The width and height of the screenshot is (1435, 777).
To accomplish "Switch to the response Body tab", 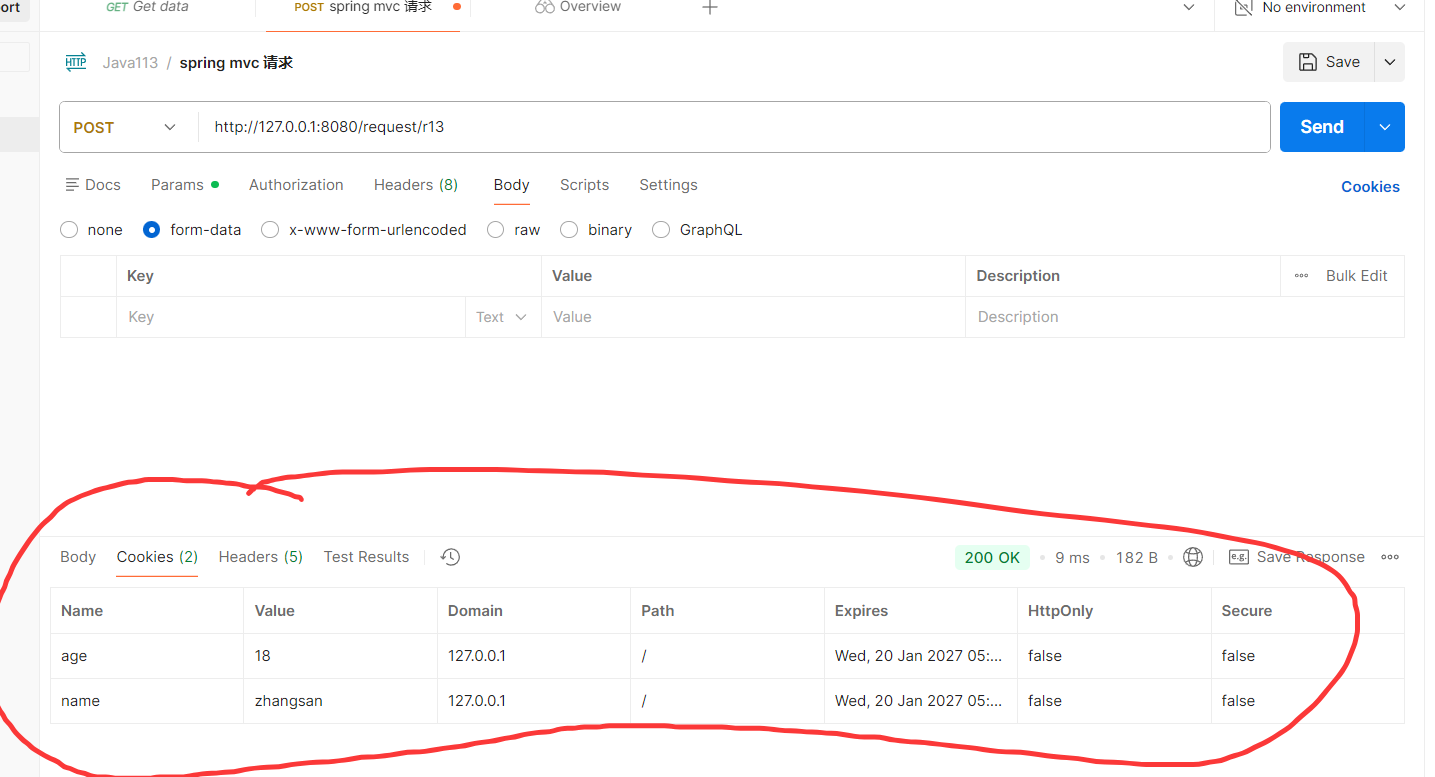I will tap(78, 557).
